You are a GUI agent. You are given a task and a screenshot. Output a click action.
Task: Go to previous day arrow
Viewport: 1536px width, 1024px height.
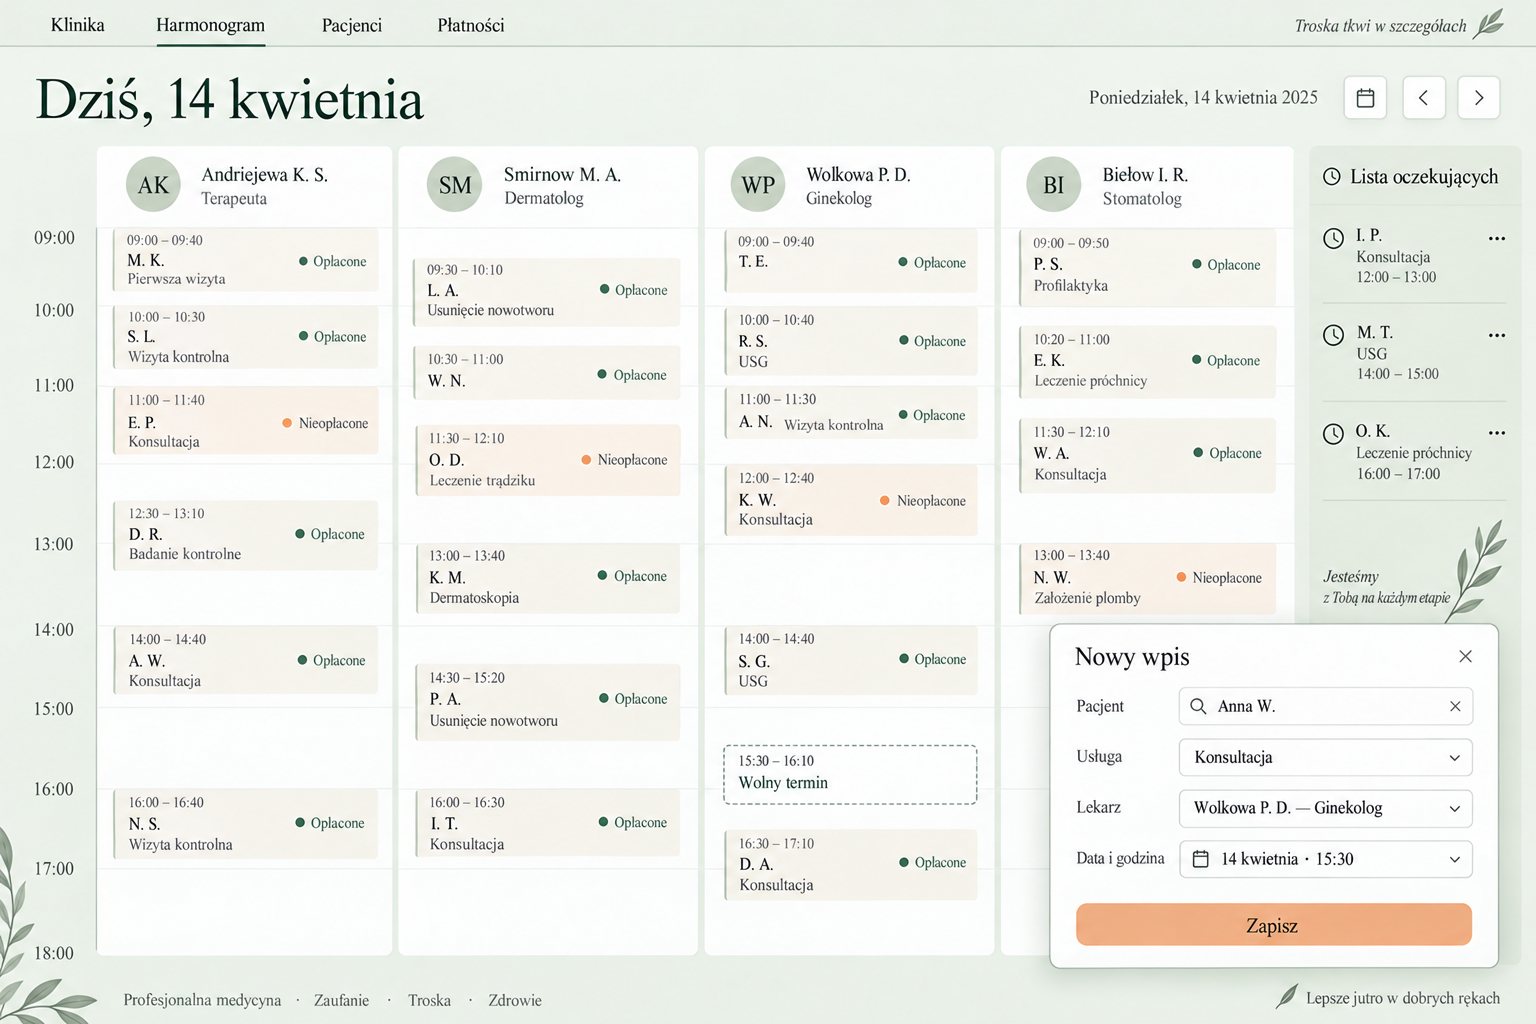1423,98
